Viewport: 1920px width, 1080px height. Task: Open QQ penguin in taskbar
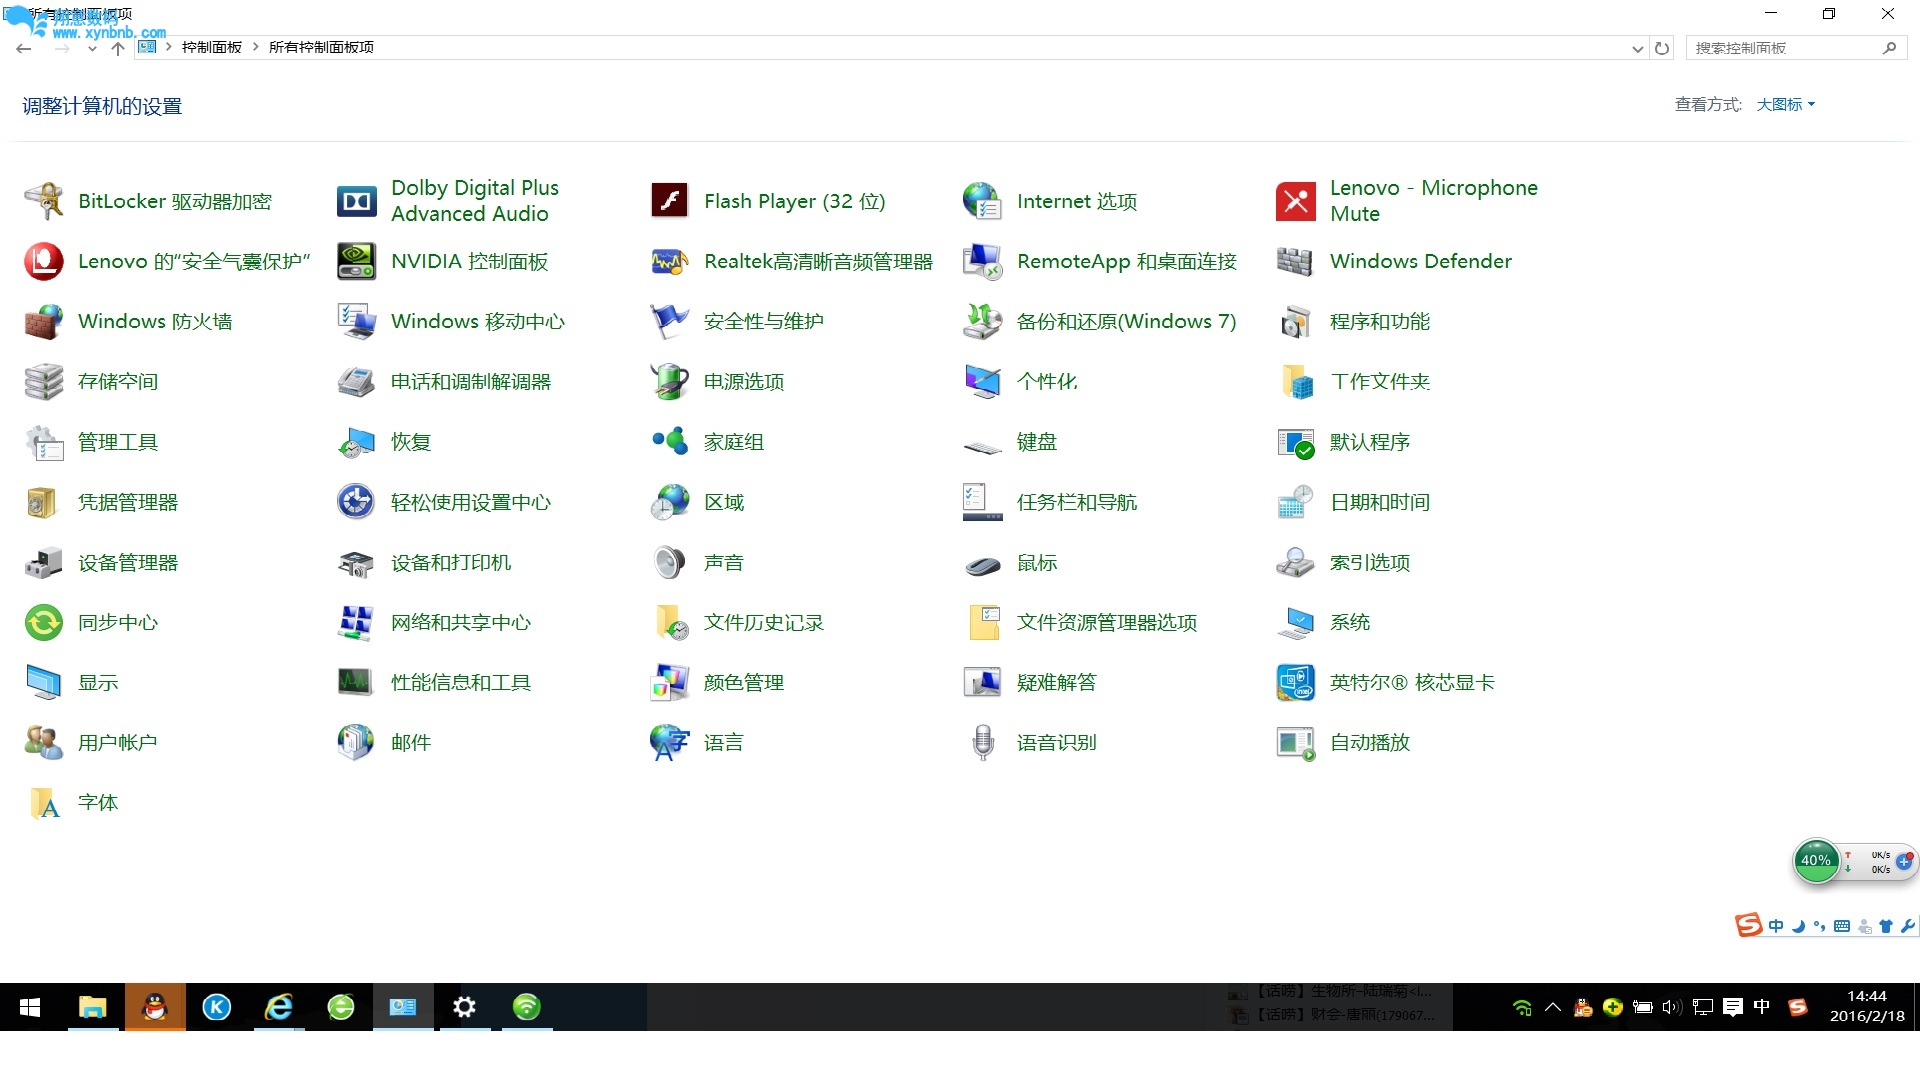(155, 1007)
